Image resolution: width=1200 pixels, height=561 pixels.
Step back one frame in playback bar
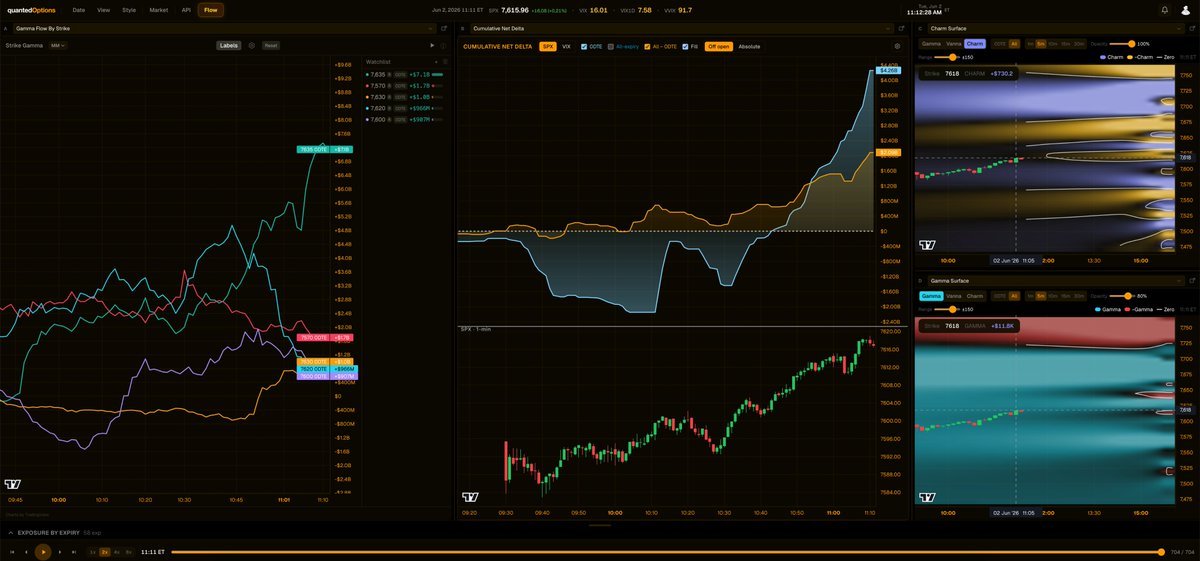point(27,551)
